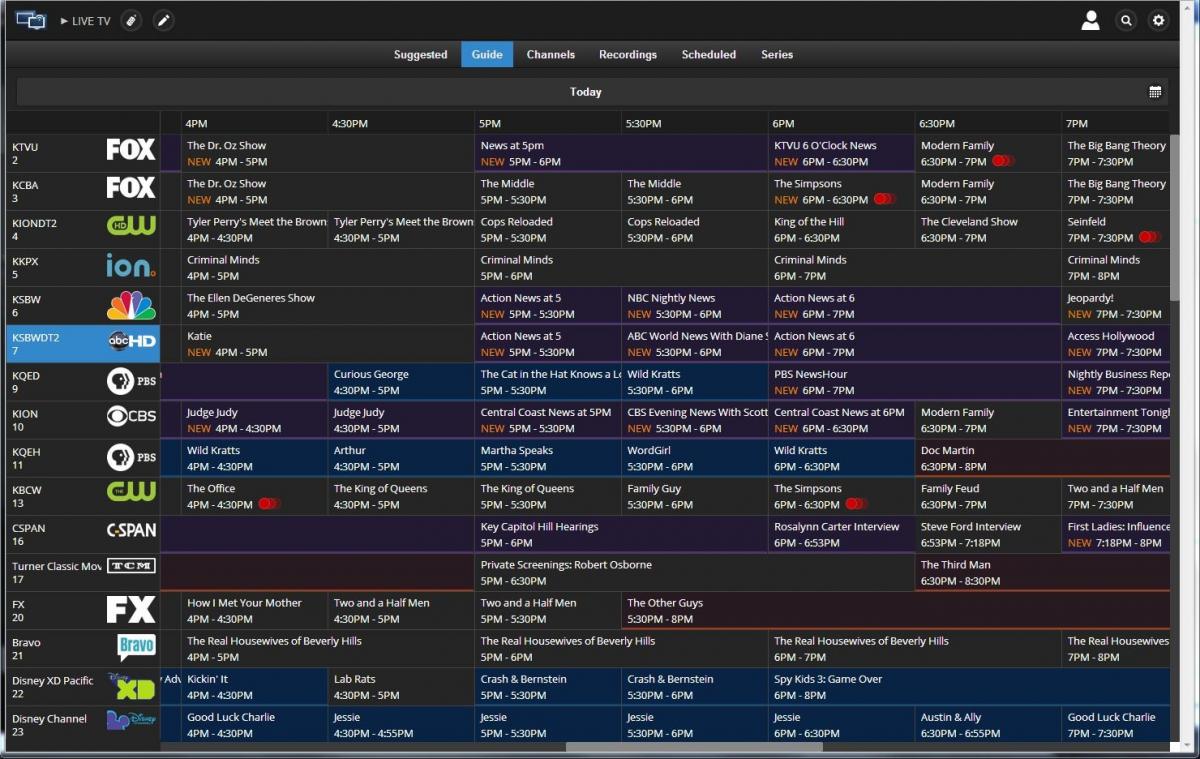This screenshot has width=1200, height=759.
Task: Switch to the Channels tab
Action: point(551,55)
